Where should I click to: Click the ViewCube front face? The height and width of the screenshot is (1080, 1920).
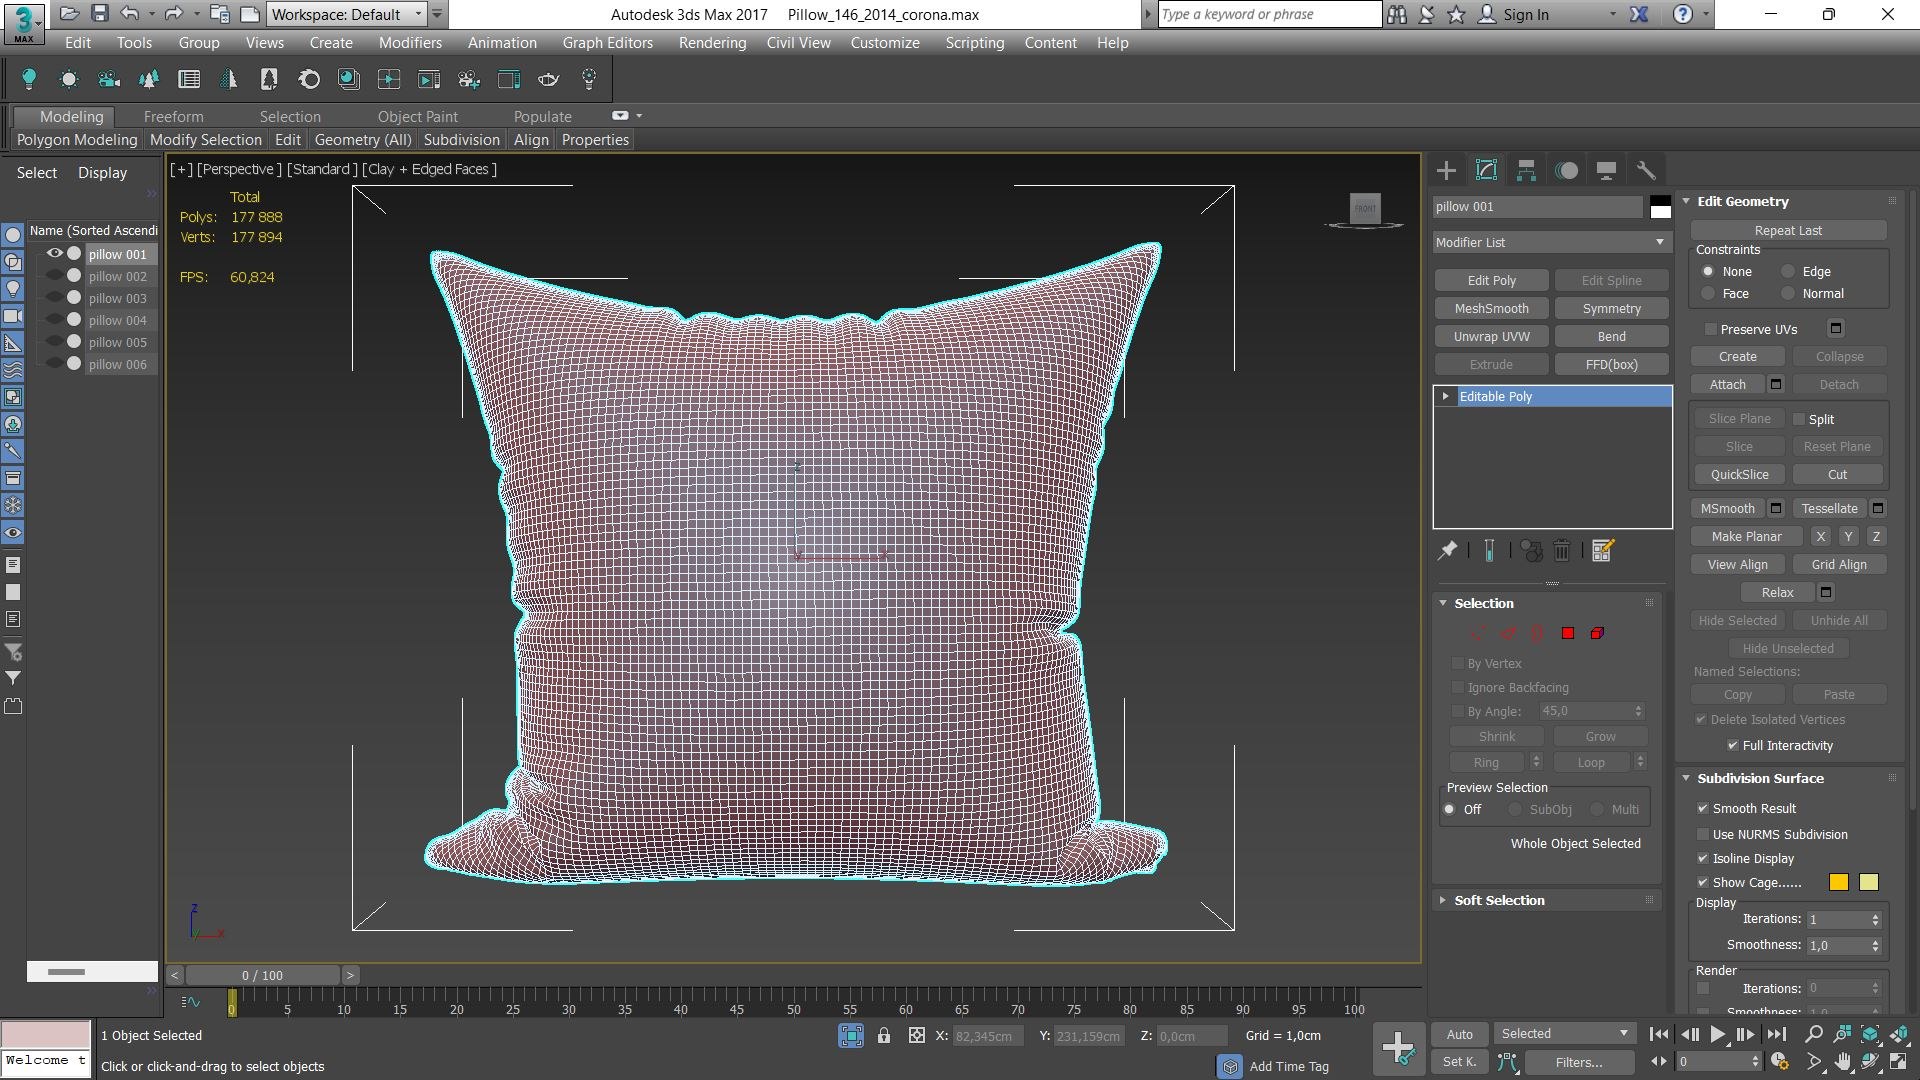(x=1365, y=208)
